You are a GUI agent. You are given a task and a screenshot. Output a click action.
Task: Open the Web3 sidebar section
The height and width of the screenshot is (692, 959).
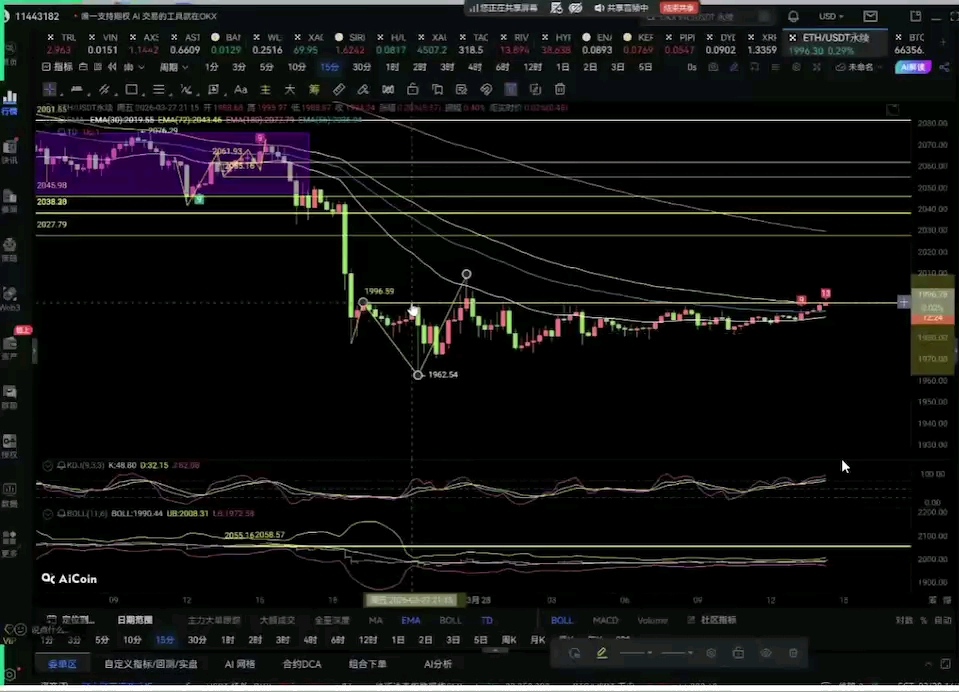(x=10, y=298)
